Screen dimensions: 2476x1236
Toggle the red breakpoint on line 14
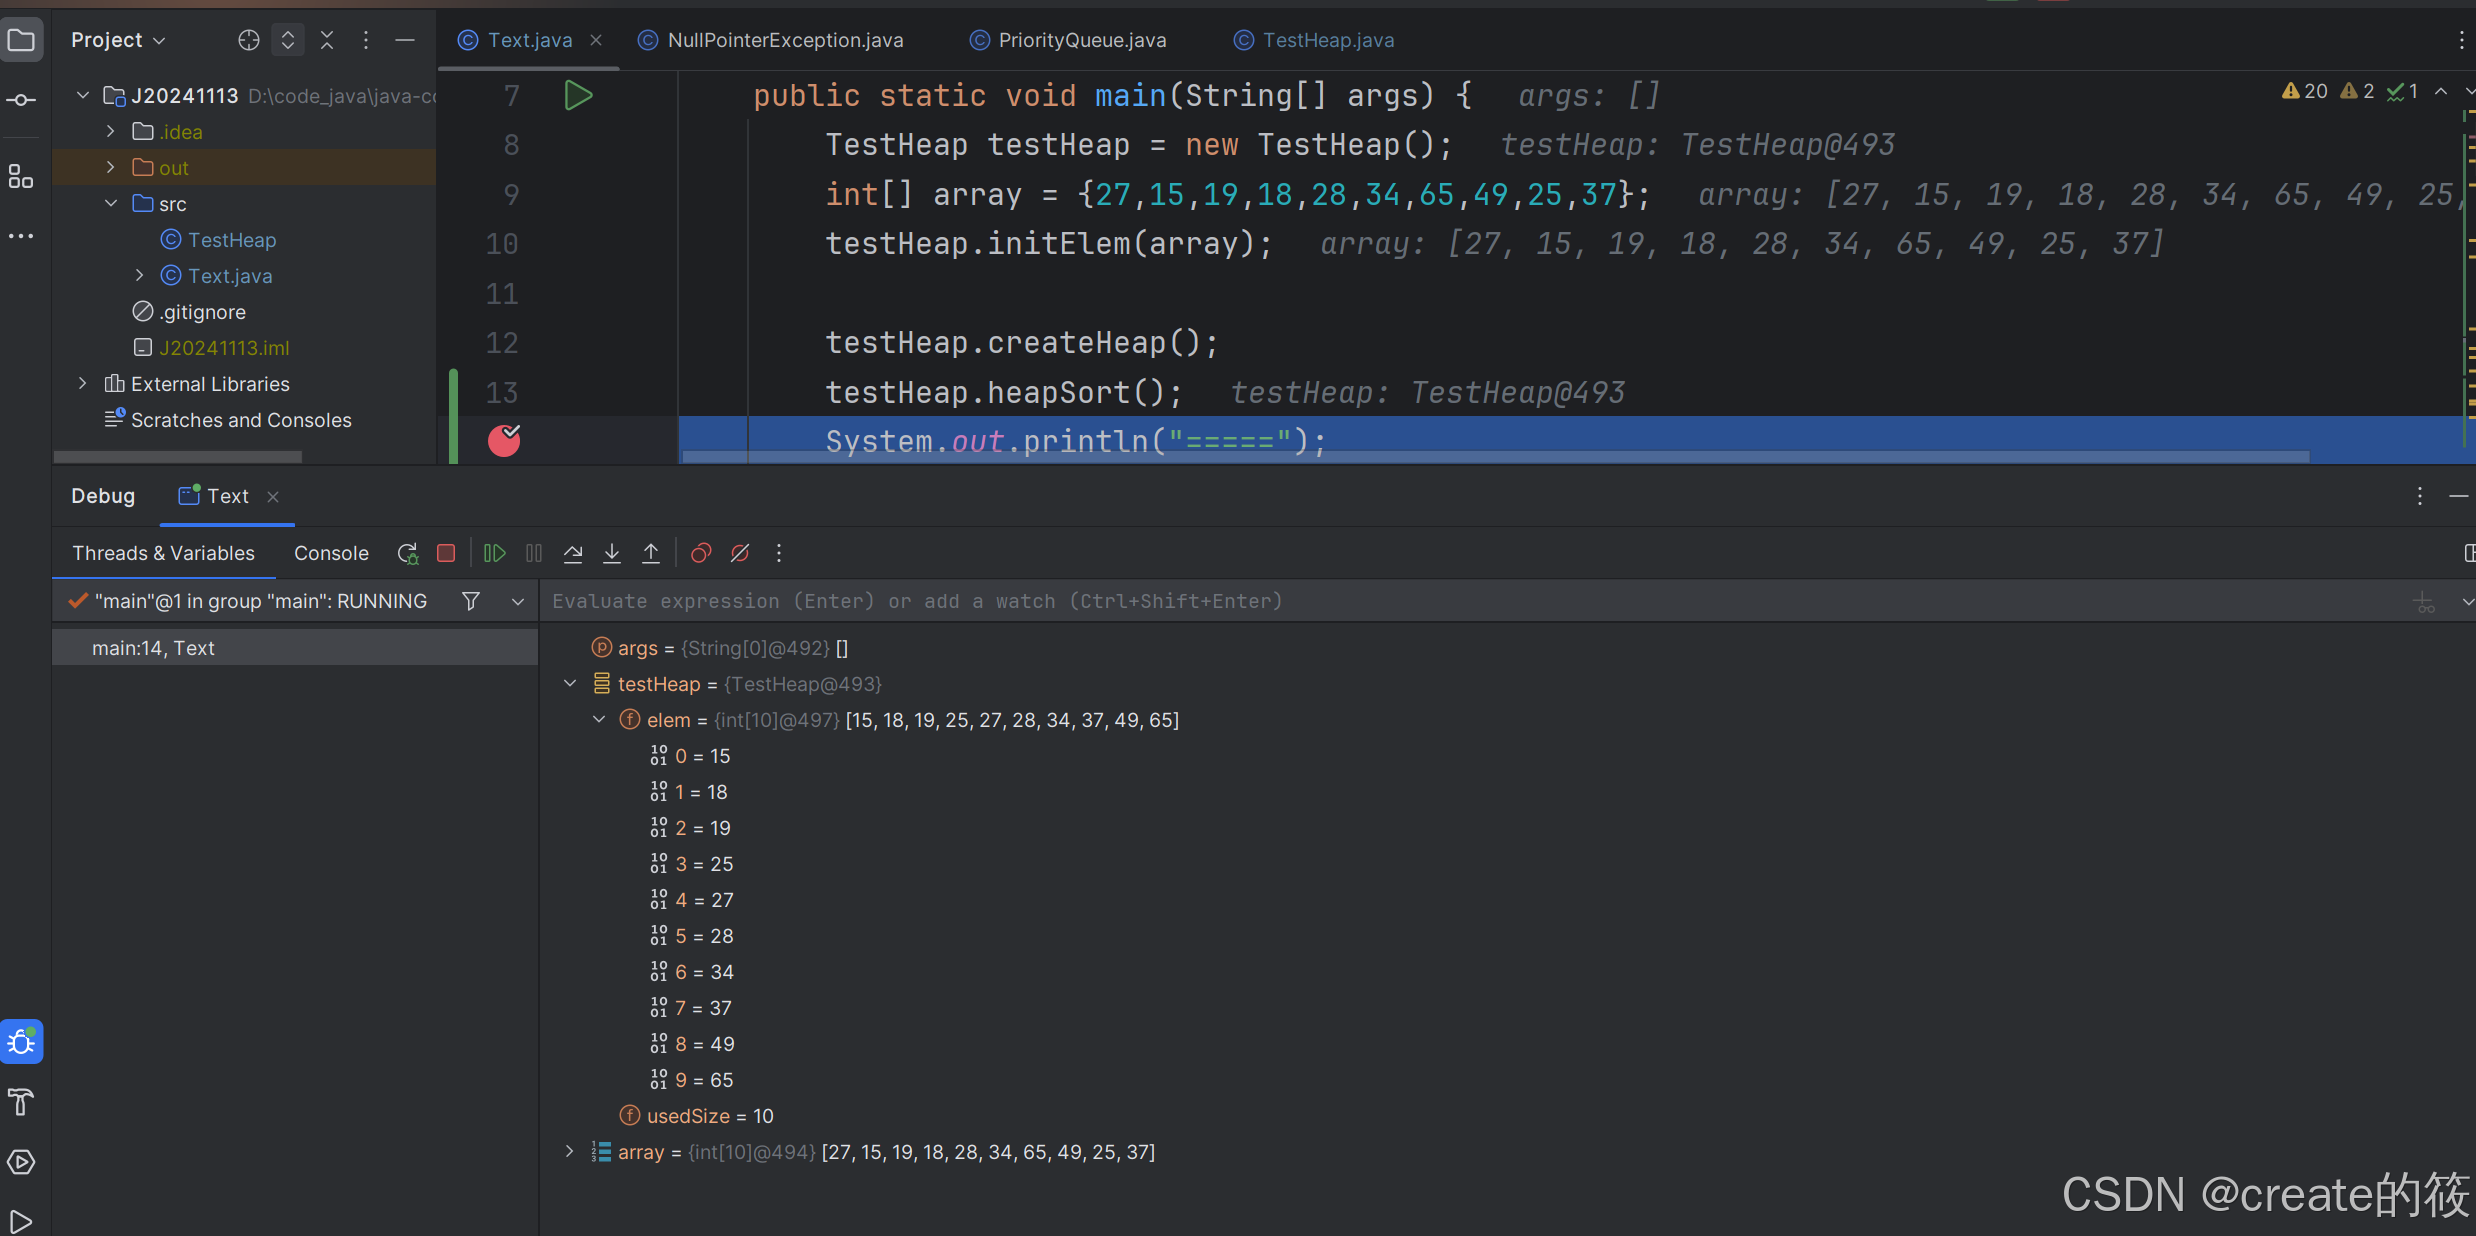click(x=504, y=440)
